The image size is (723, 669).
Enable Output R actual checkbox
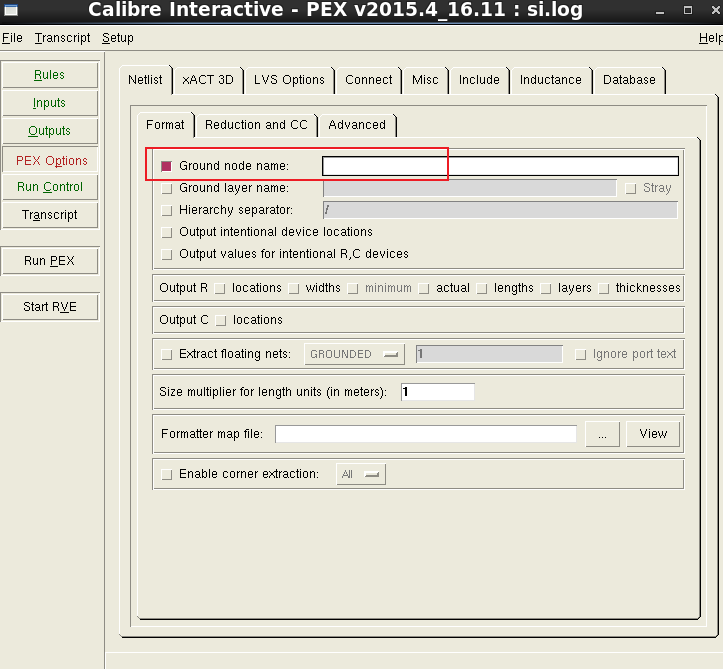[424, 289]
